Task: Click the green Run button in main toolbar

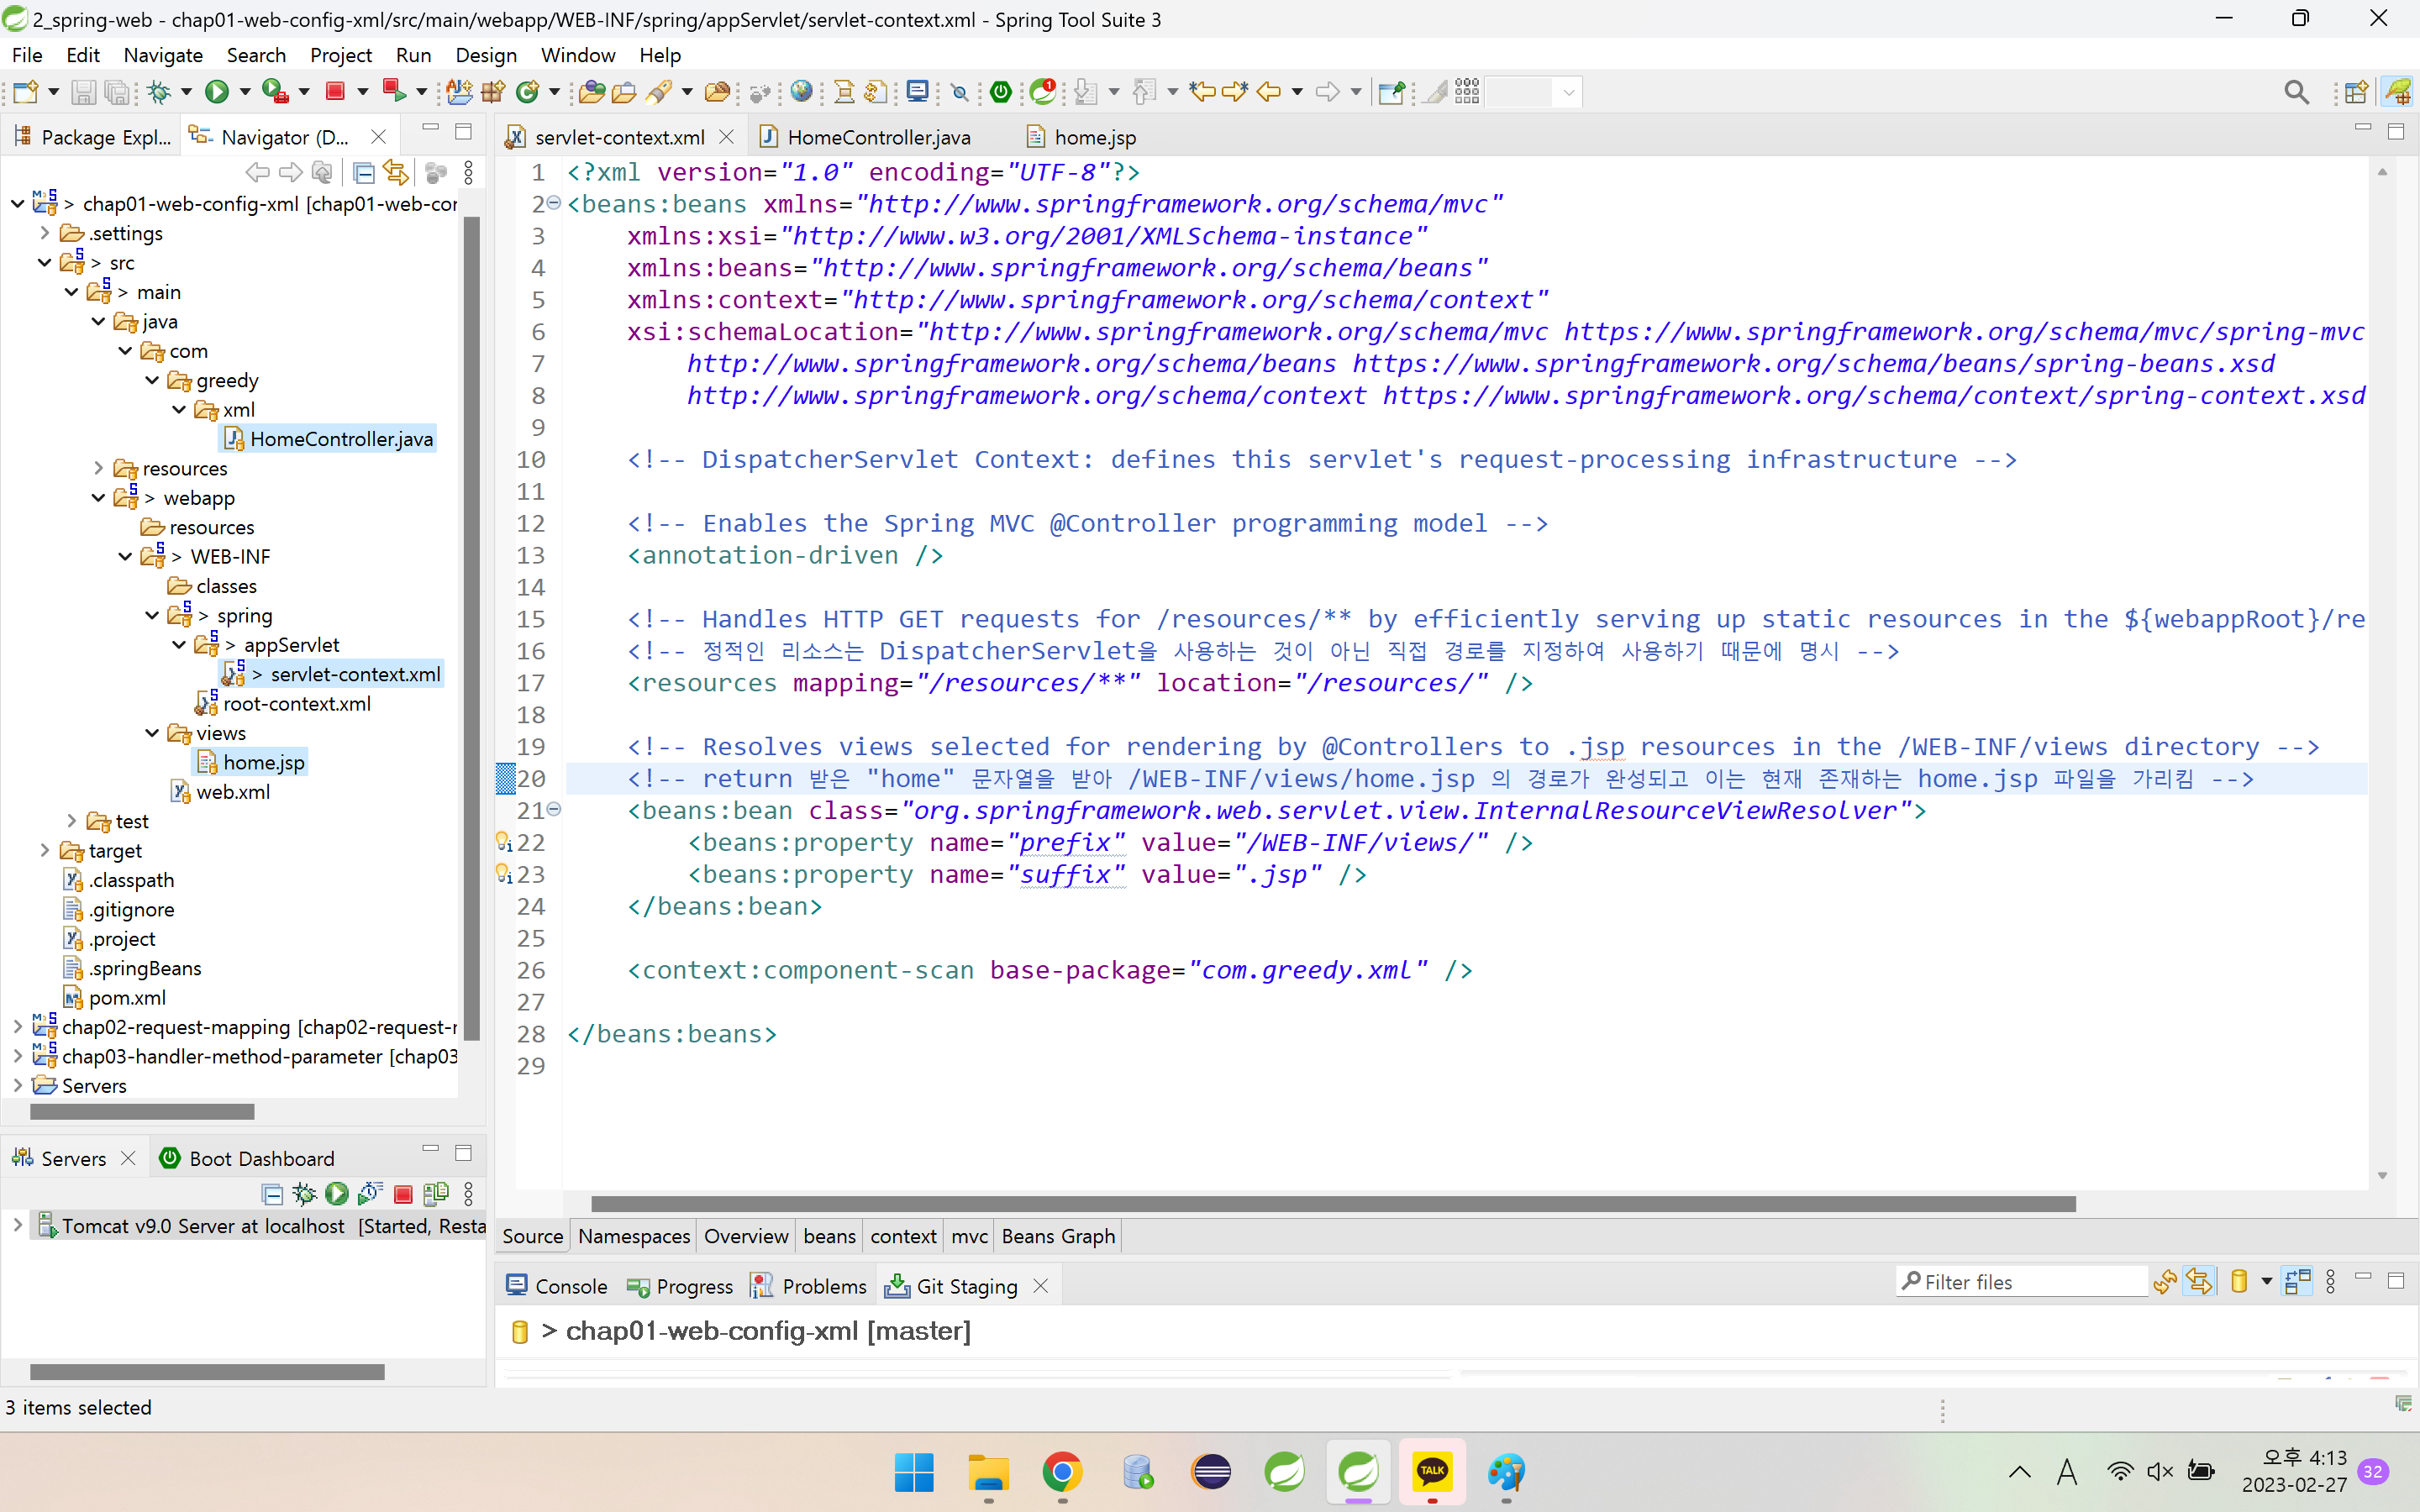Action: (217, 92)
